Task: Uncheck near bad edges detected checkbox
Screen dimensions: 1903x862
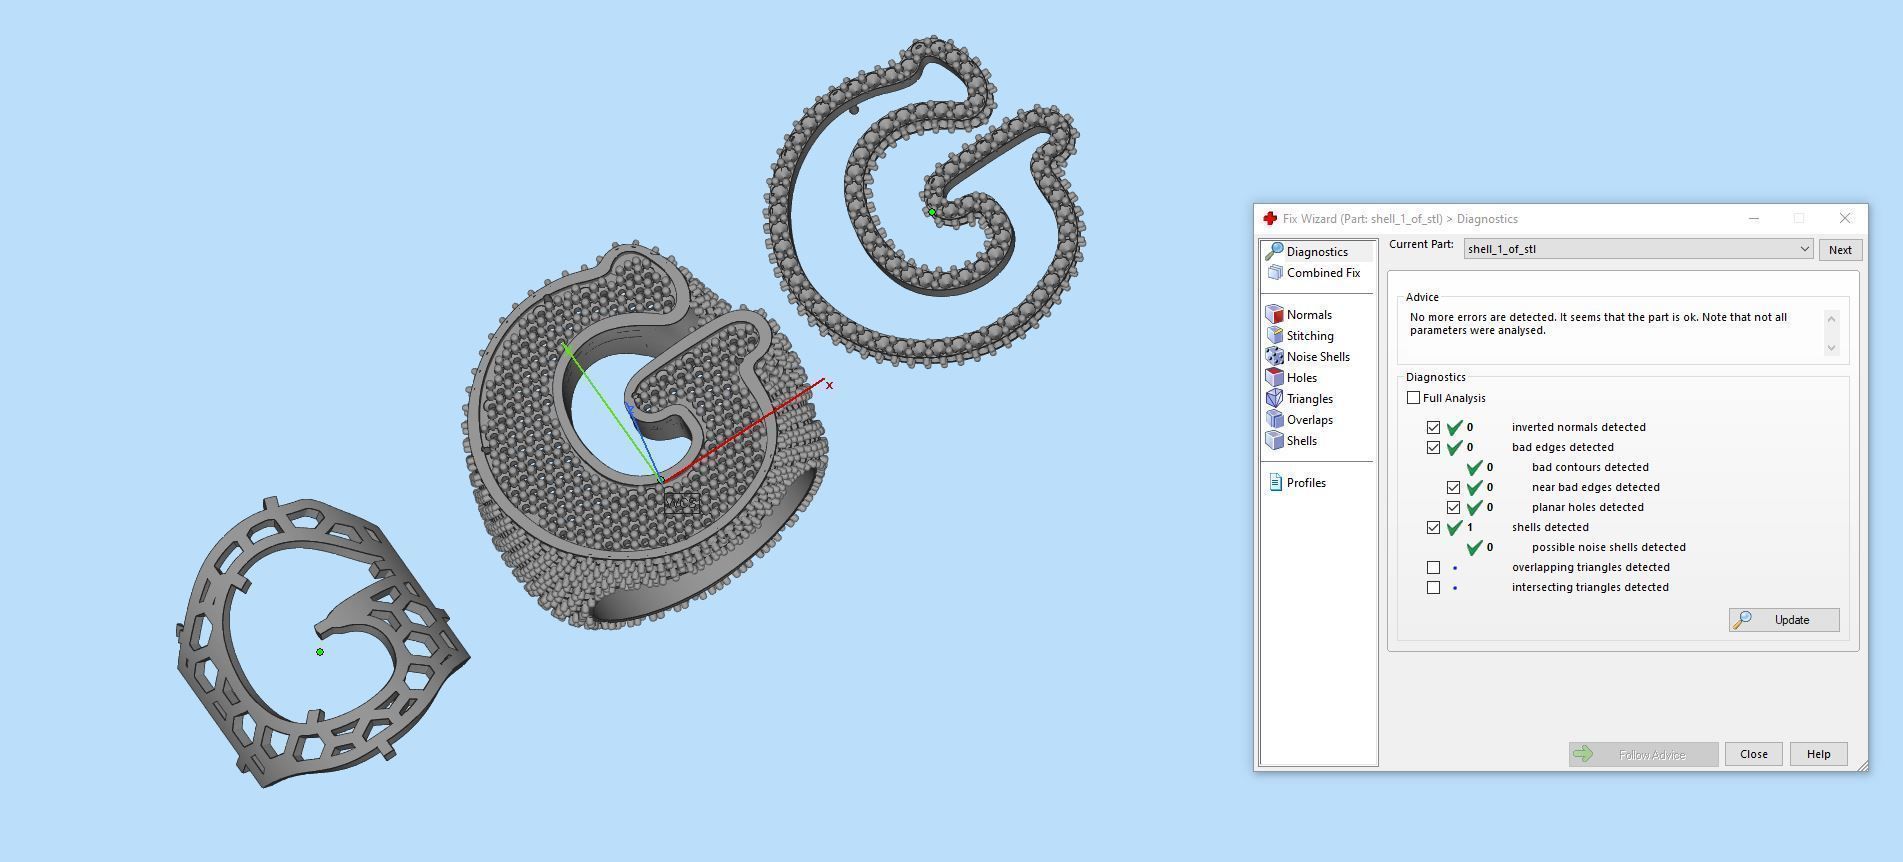Action: [x=1453, y=487]
